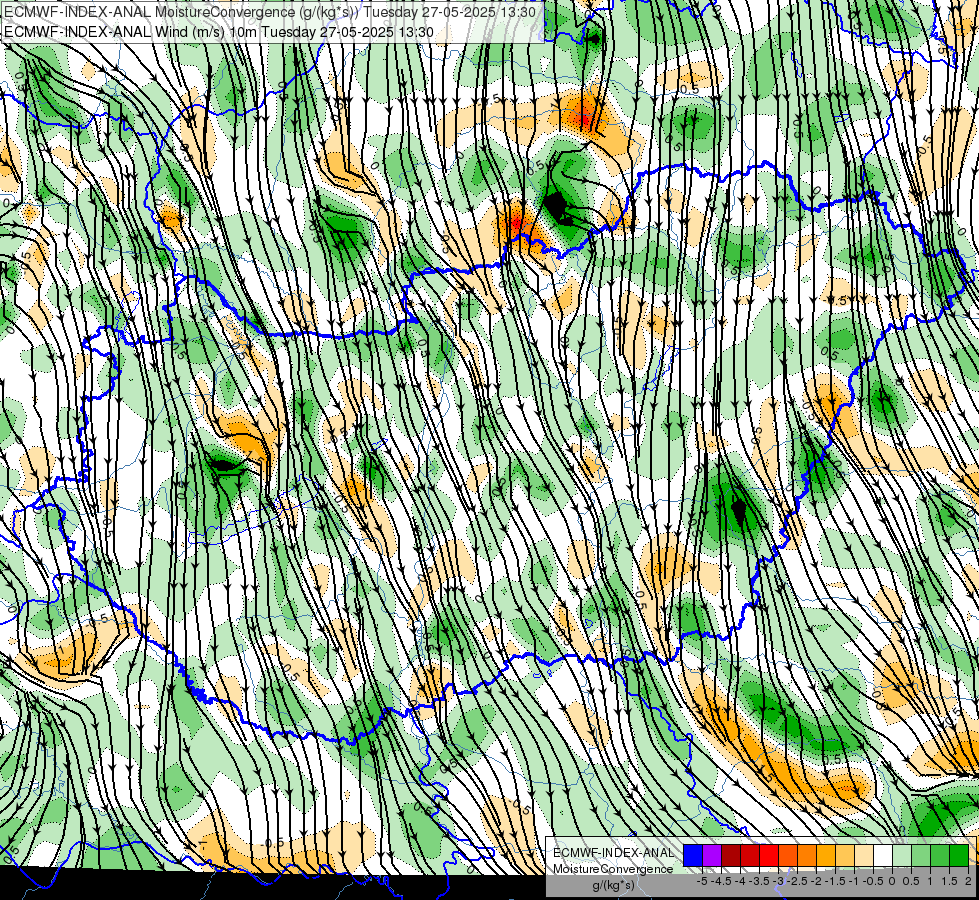979x900 pixels.
Task: Click the Wind 10m title line at top
Action: coord(219,32)
